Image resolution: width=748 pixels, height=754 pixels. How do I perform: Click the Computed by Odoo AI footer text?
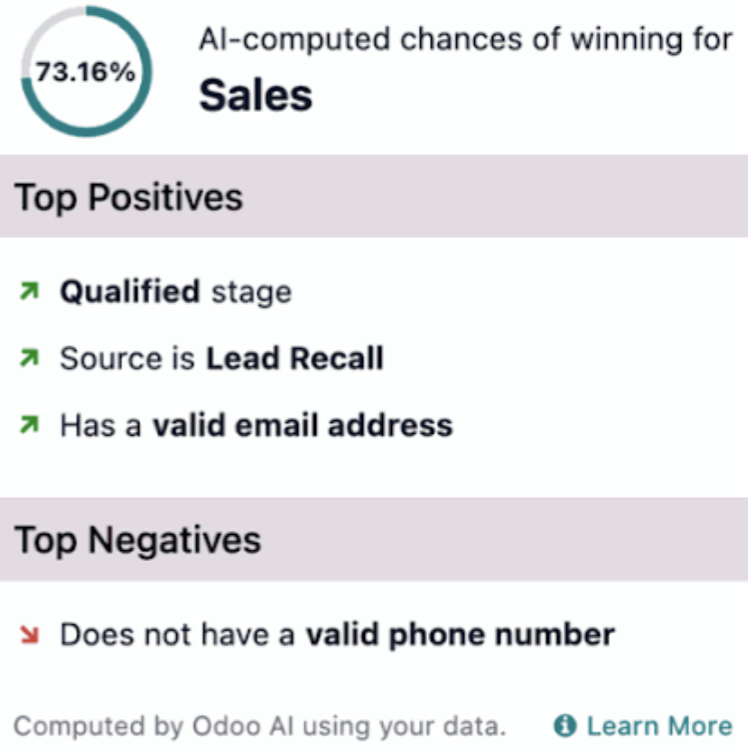[x=260, y=725]
